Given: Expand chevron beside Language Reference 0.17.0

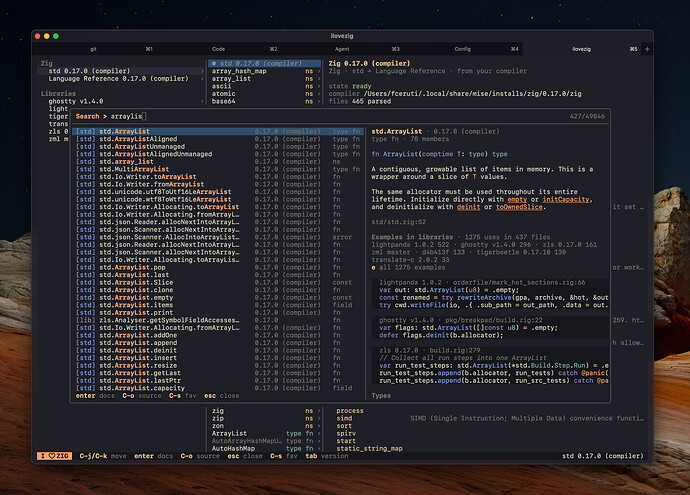Looking at the screenshot, I should coord(202,78).
